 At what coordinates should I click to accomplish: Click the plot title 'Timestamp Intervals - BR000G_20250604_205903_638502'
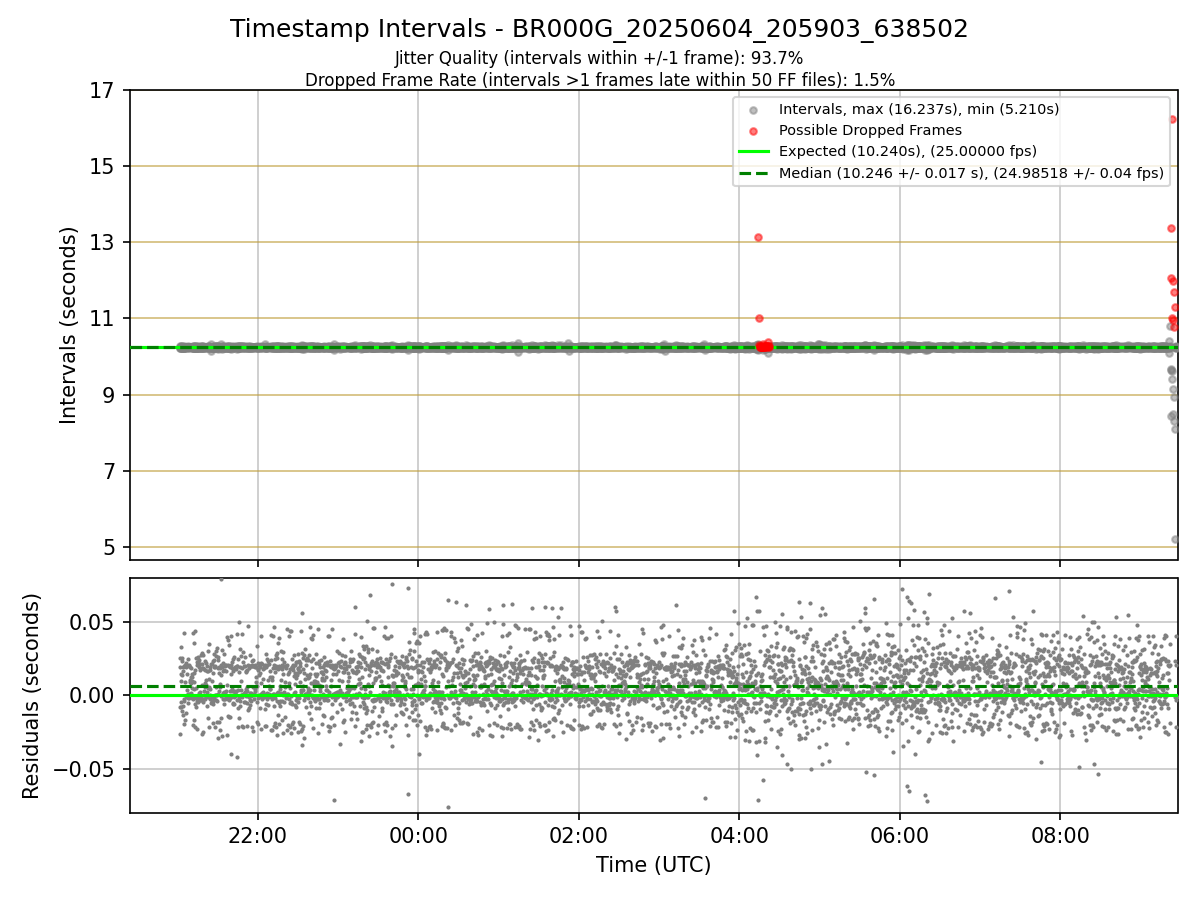(x=599, y=29)
